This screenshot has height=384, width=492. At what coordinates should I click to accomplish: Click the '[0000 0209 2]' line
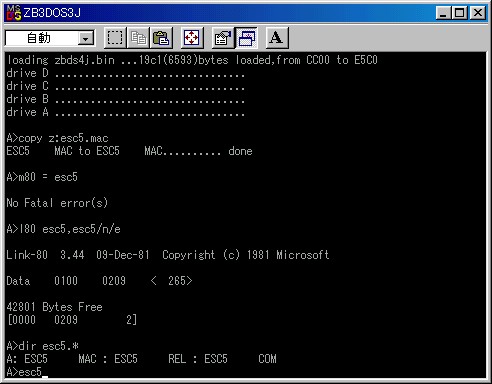click(x=72, y=320)
